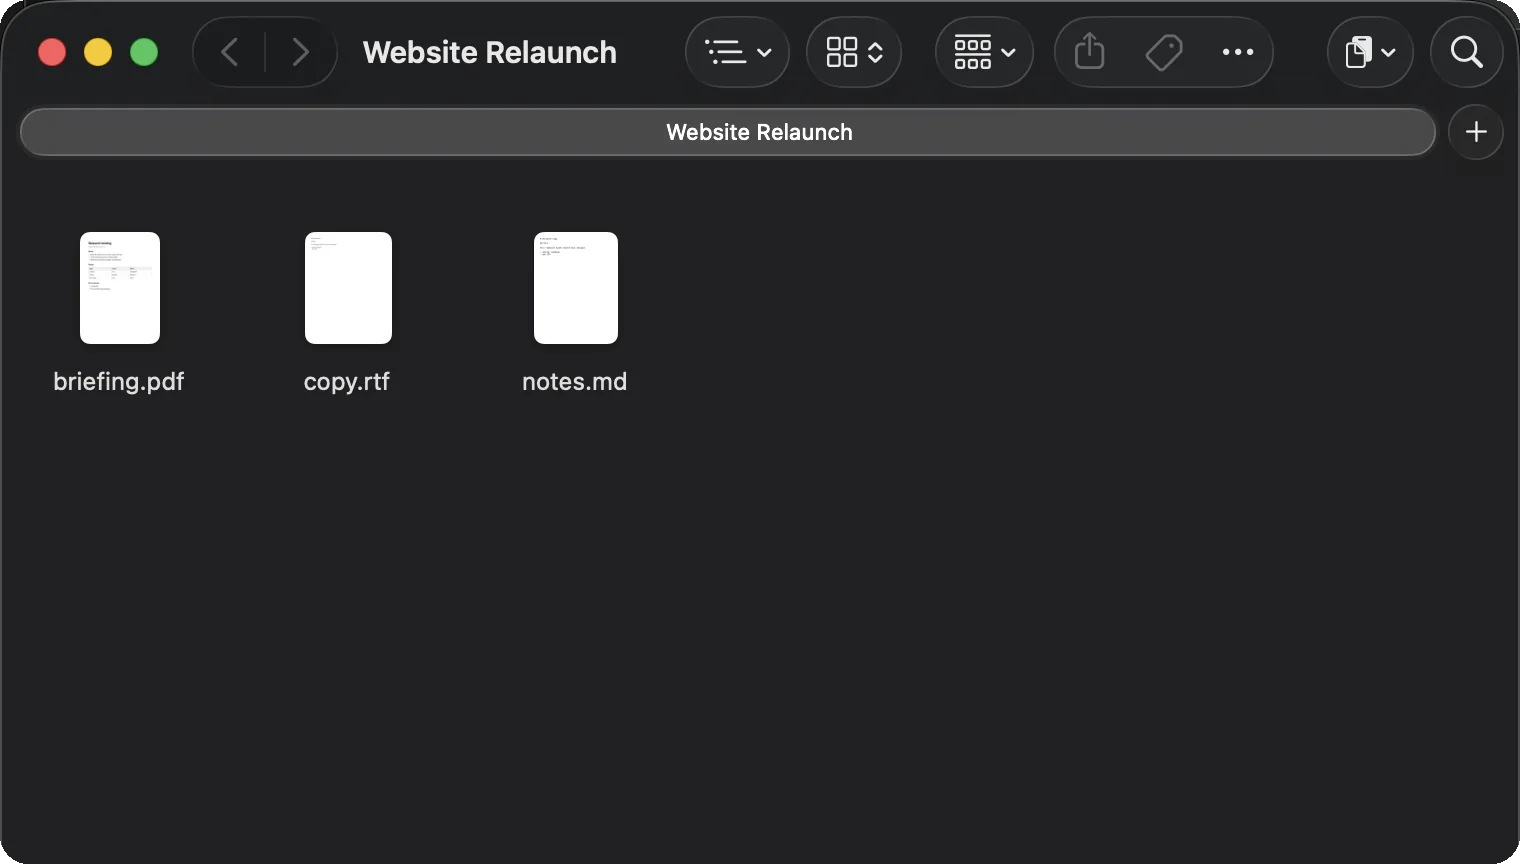The image size is (1520, 864).
Task: Open the list view options menu
Action: [738, 52]
